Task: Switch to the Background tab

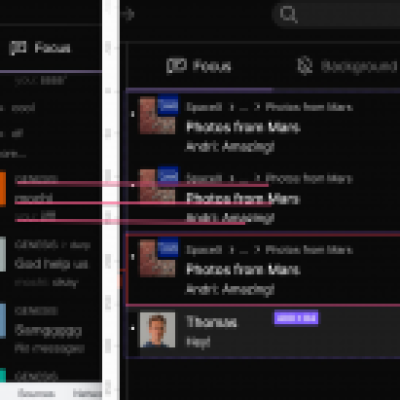Action: 347,66
